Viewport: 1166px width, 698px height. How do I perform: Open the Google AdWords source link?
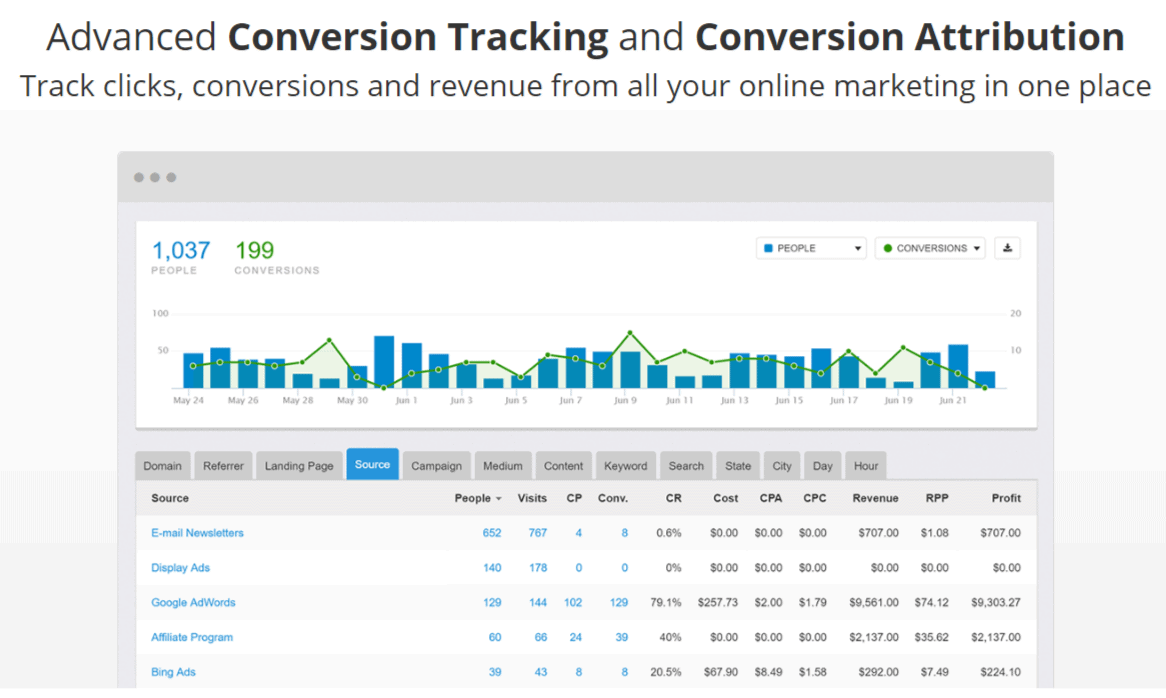193,603
